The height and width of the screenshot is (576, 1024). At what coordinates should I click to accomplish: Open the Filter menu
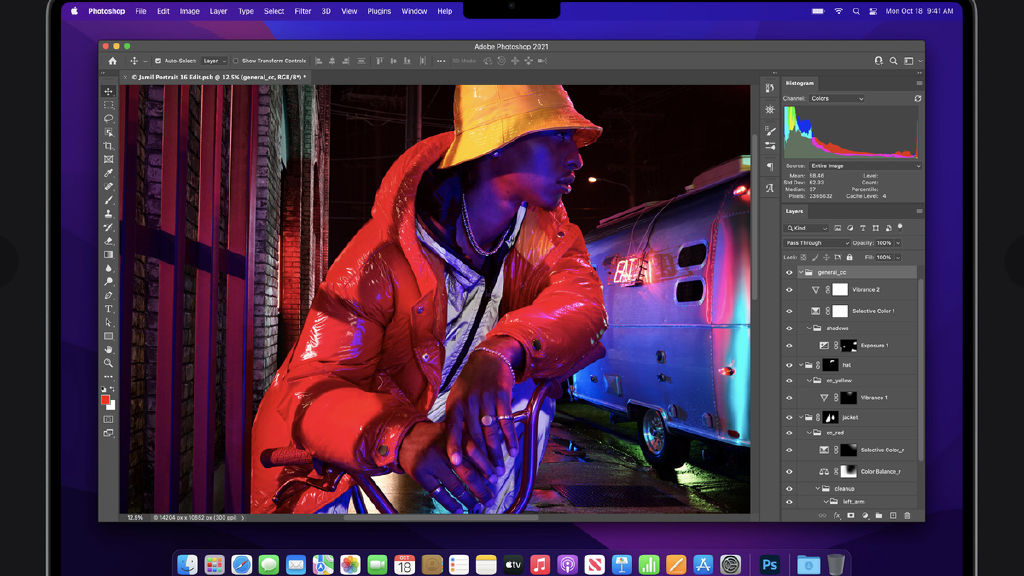tap(302, 11)
